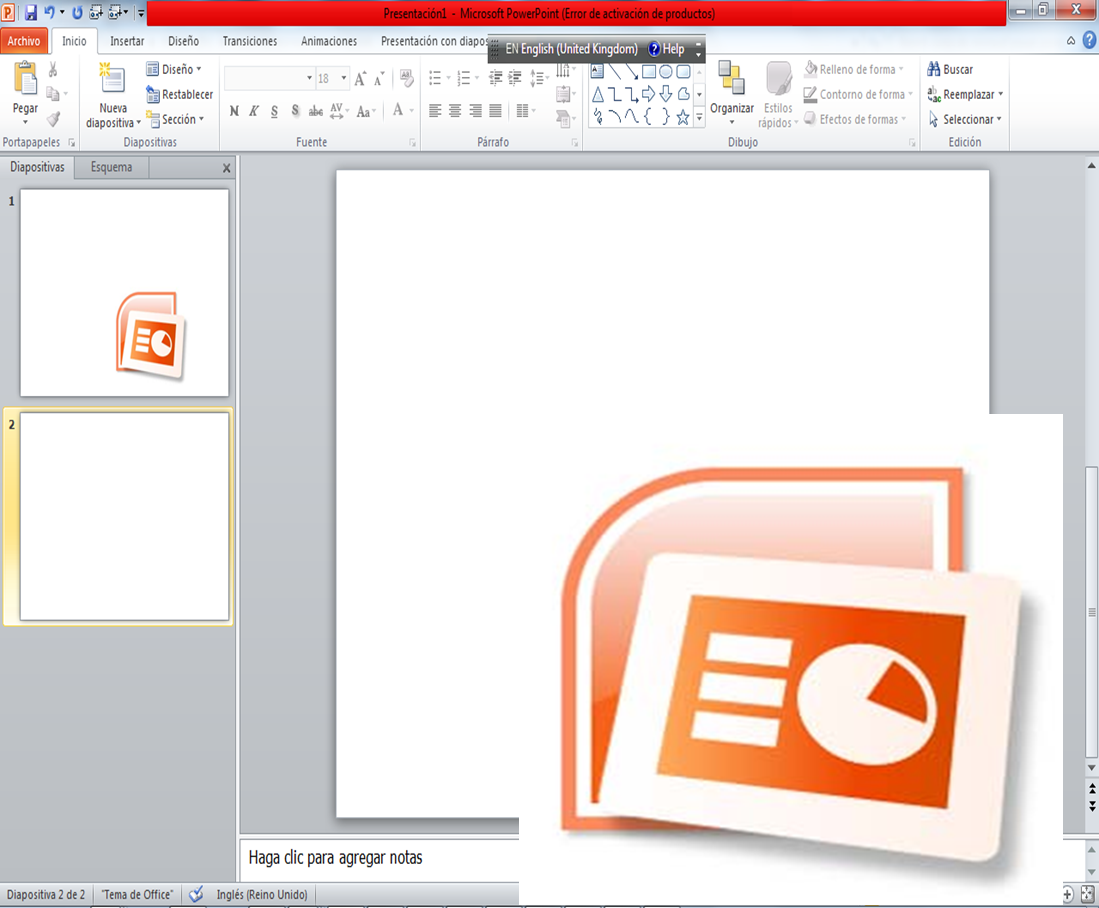Screen dimensions: 1099x908
Task: Select the star shape in shapes gallery
Action: click(683, 117)
